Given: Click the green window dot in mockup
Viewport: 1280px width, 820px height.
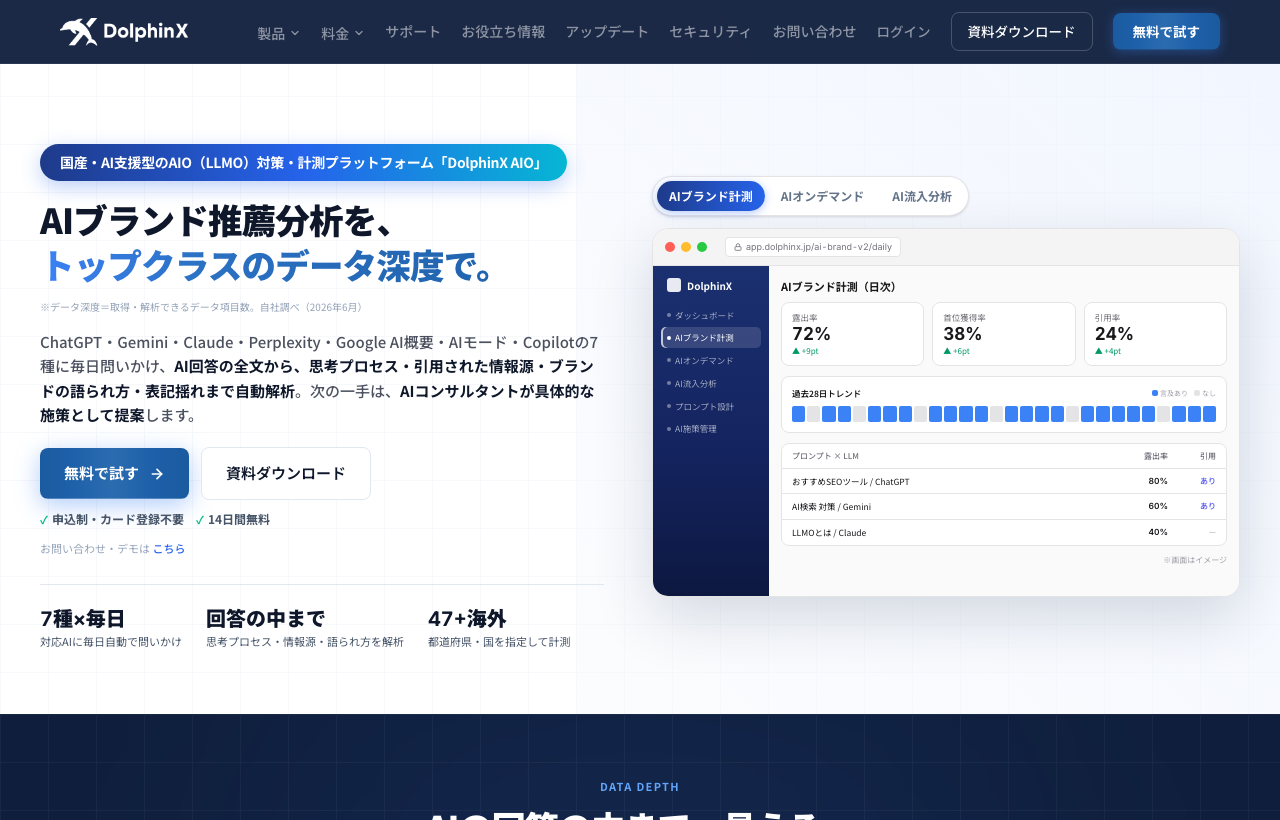Looking at the screenshot, I should [x=702, y=247].
